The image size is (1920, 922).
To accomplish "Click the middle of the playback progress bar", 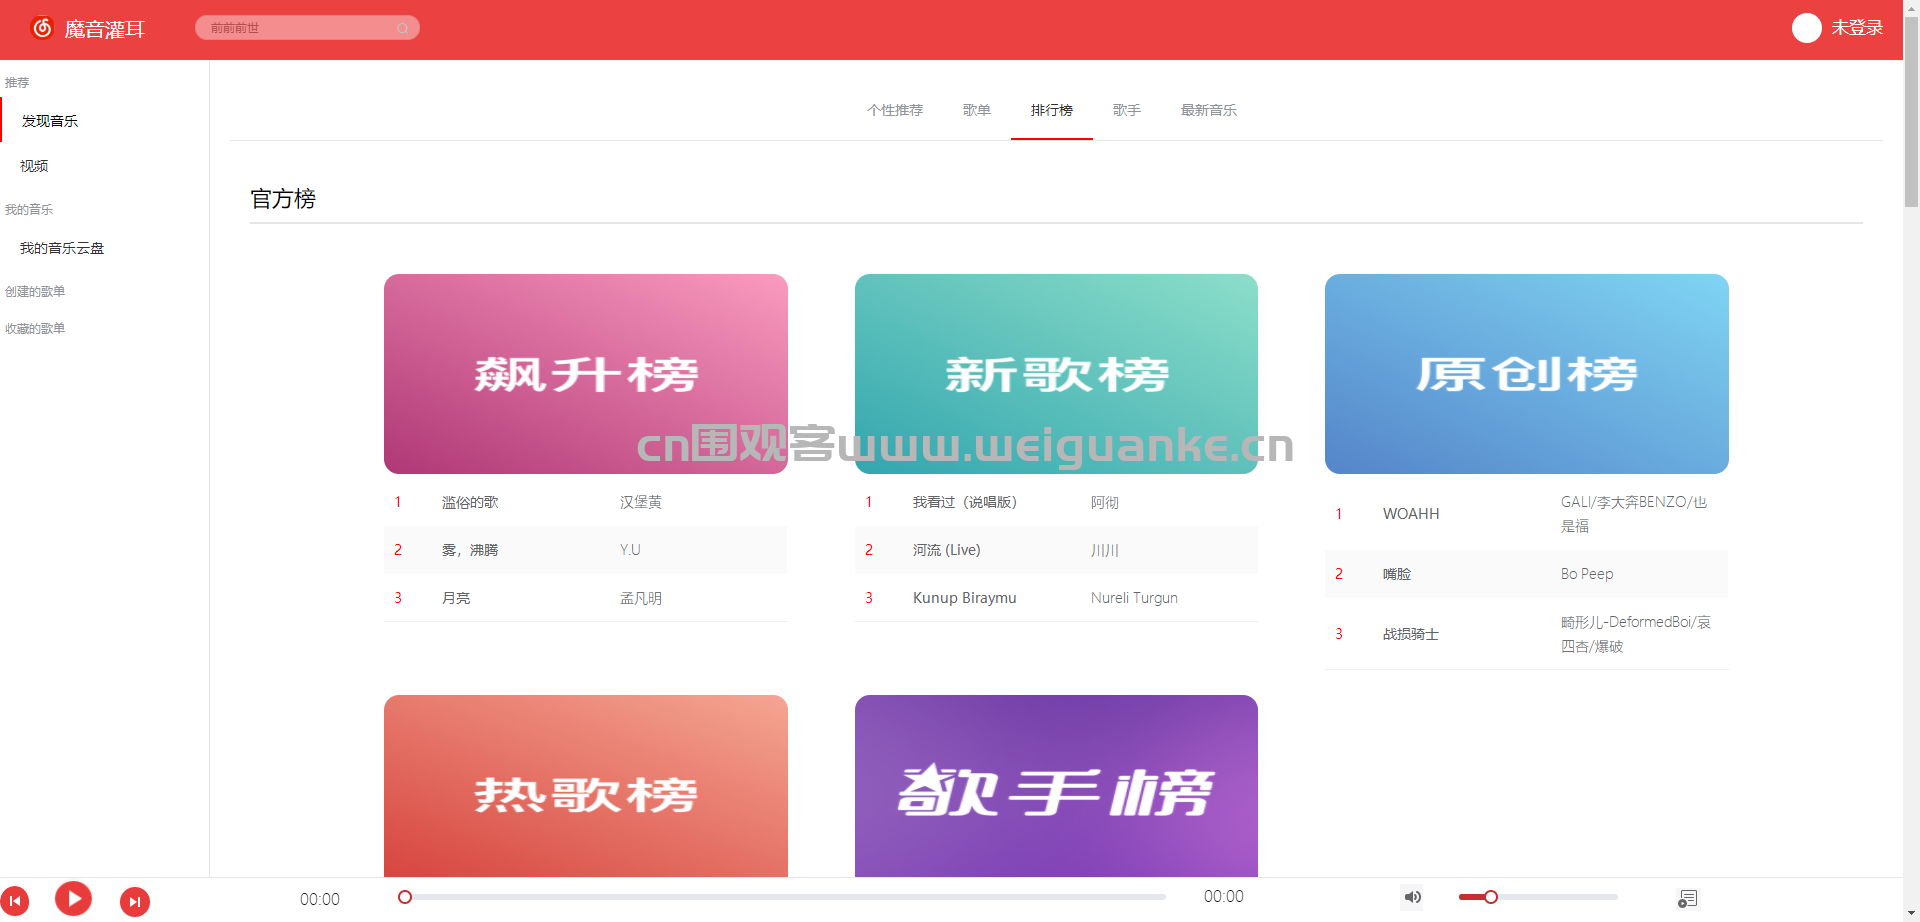I will (x=785, y=897).
